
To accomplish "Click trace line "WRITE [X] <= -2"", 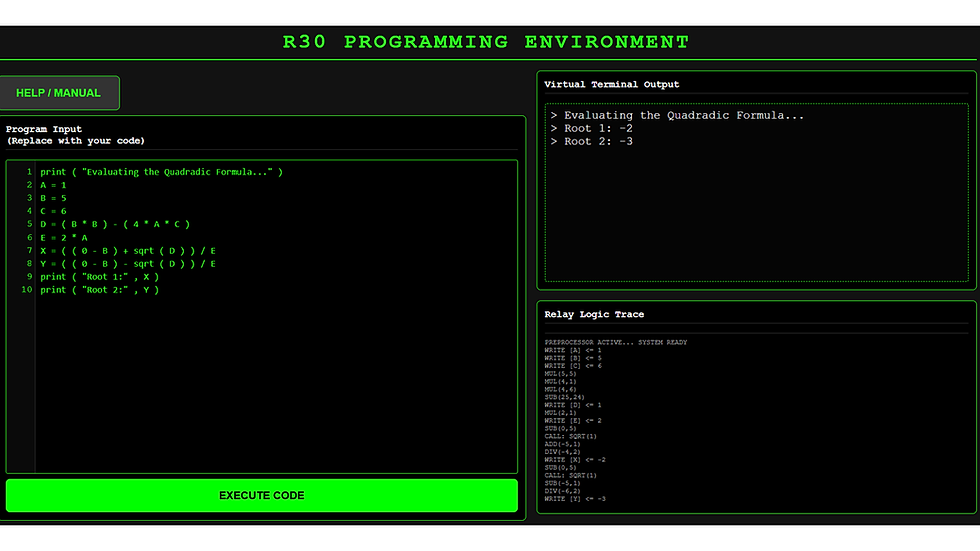I will (574, 460).
